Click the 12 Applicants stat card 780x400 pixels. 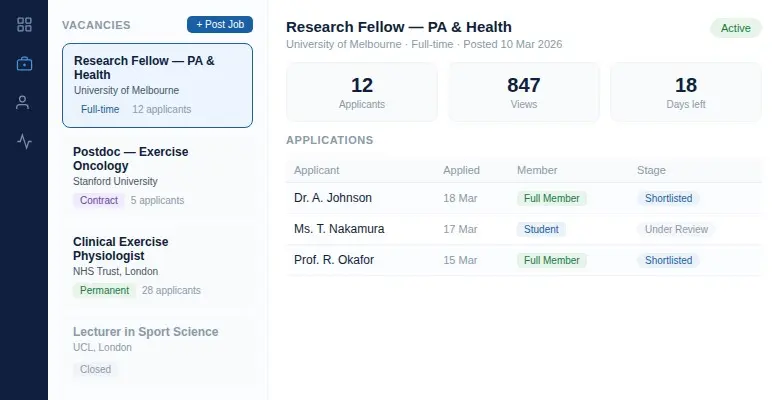pos(362,92)
